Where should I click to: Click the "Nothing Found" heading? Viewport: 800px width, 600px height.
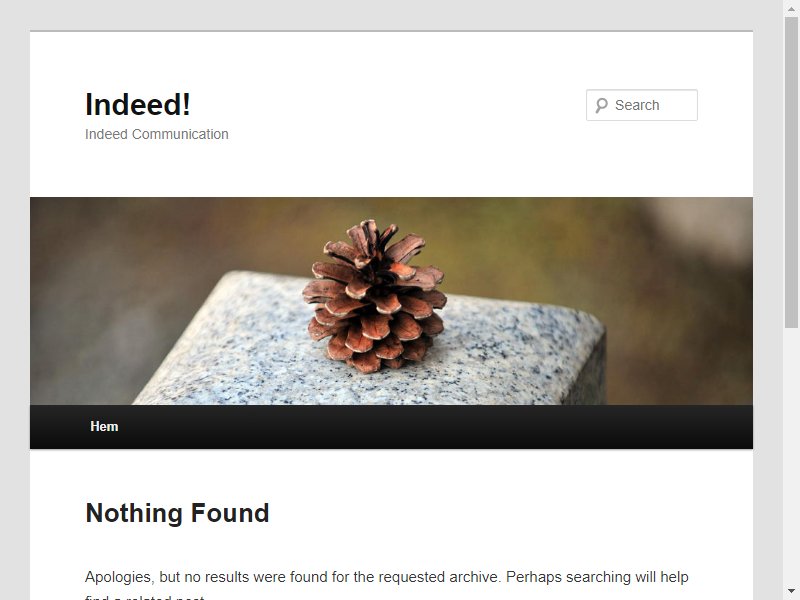point(177,513)
